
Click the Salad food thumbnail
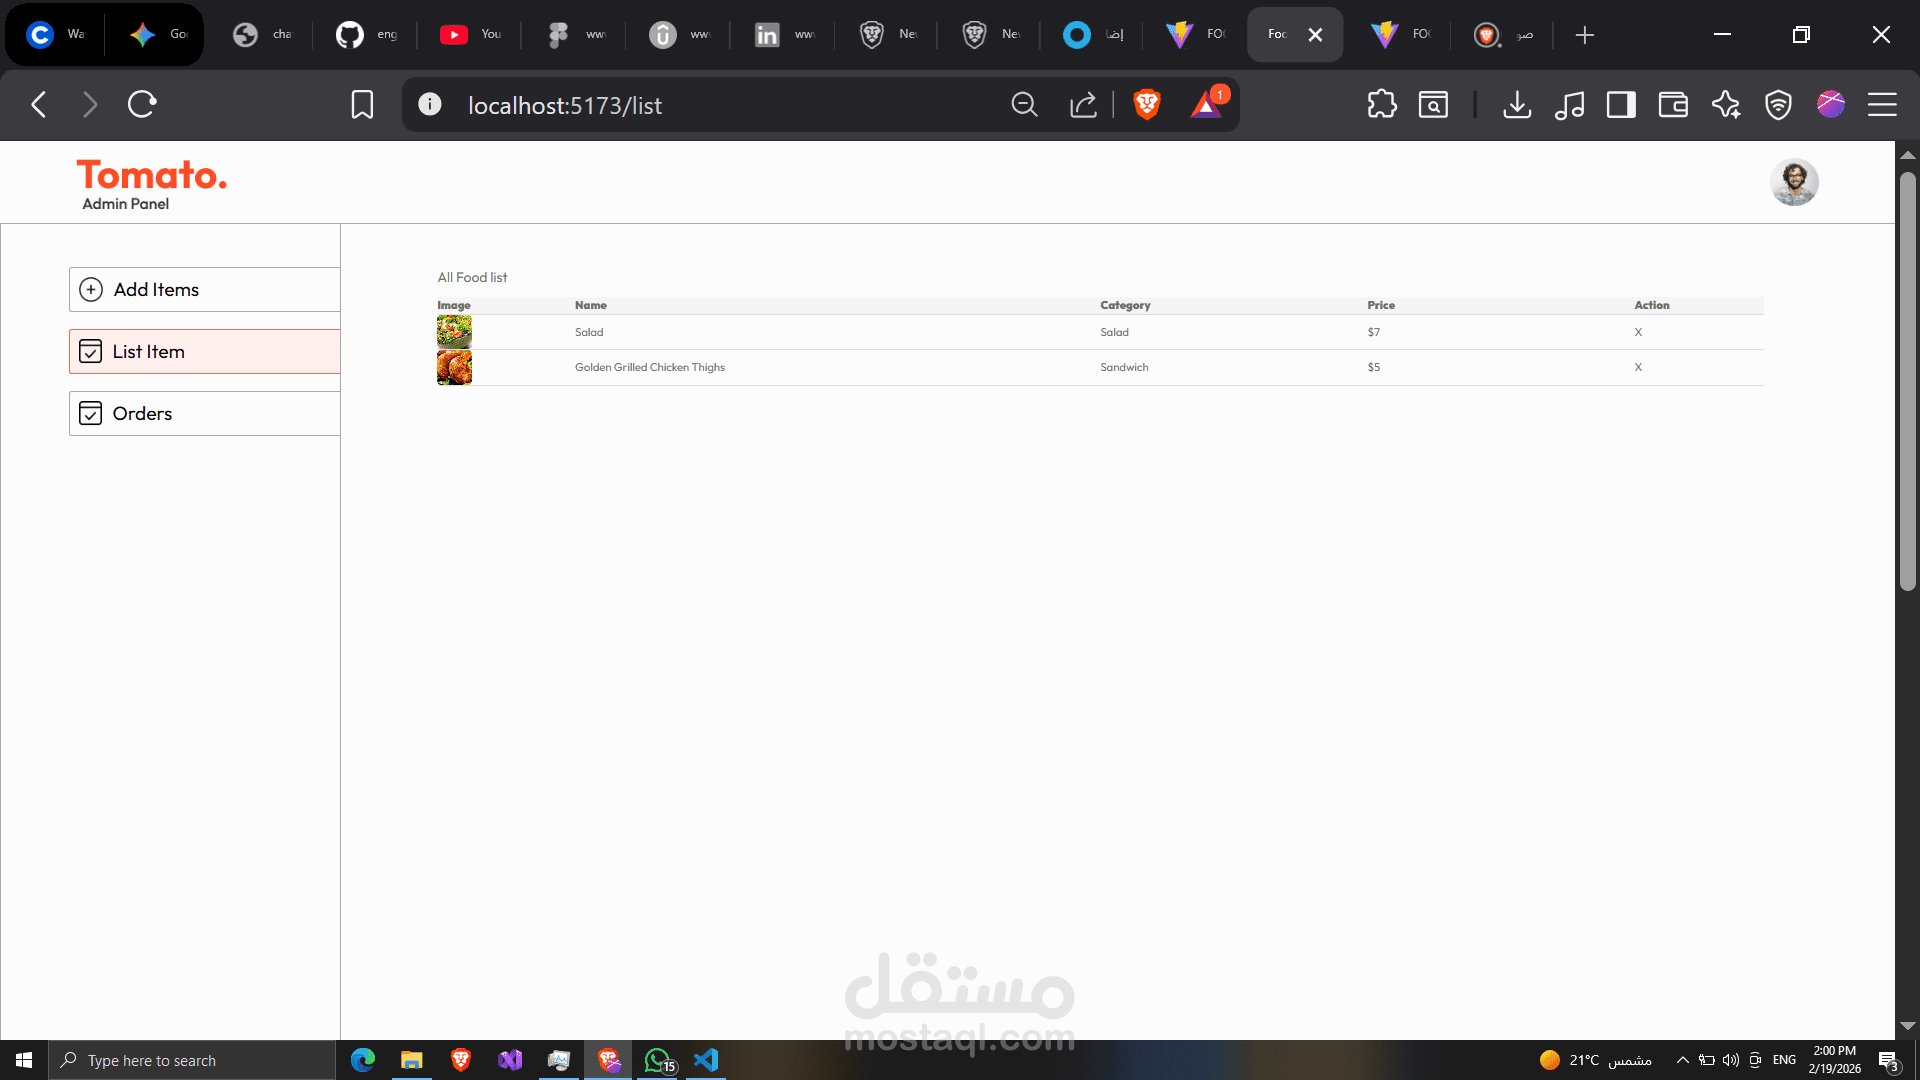click(454, 332)
